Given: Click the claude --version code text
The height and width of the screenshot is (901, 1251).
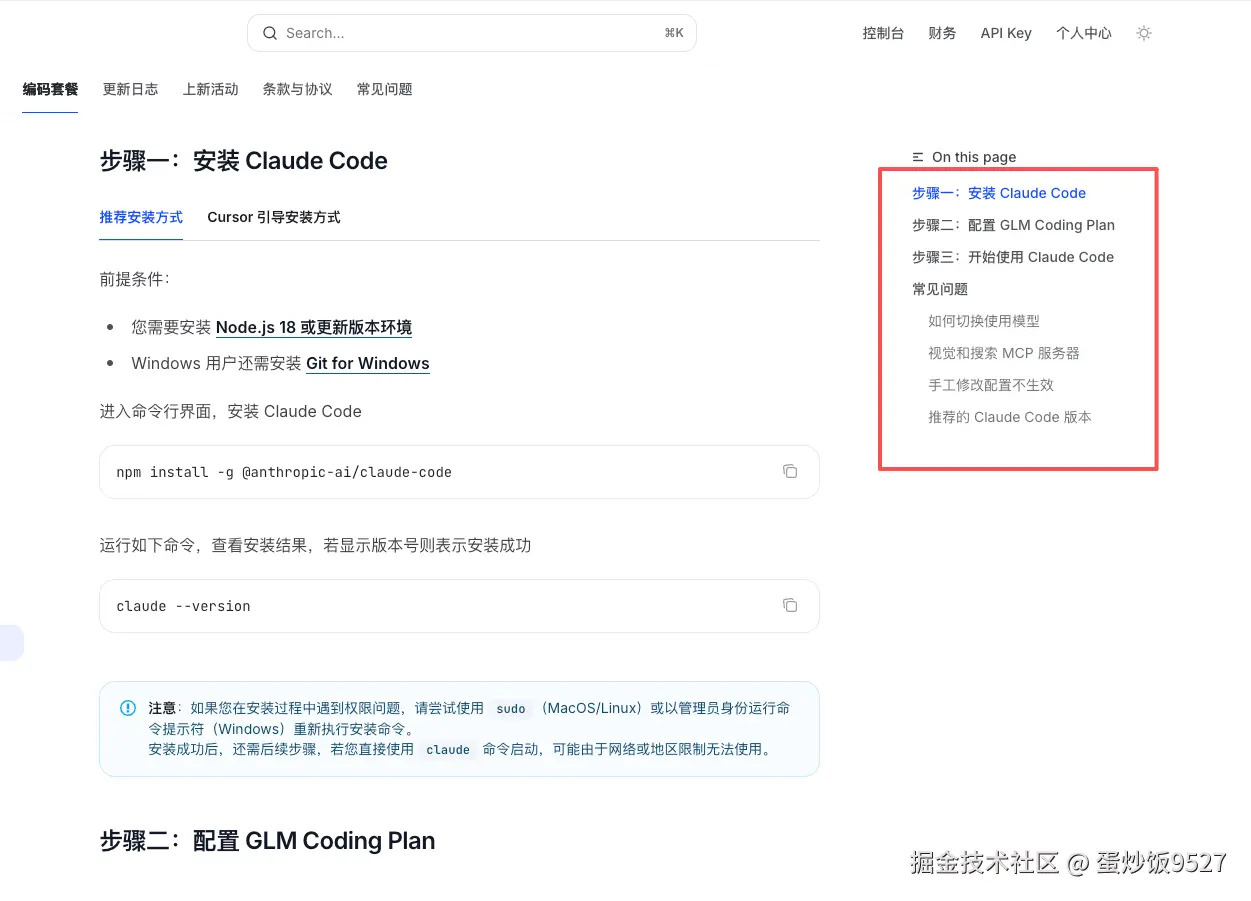Looking at the screenshot, I should 183,606.
